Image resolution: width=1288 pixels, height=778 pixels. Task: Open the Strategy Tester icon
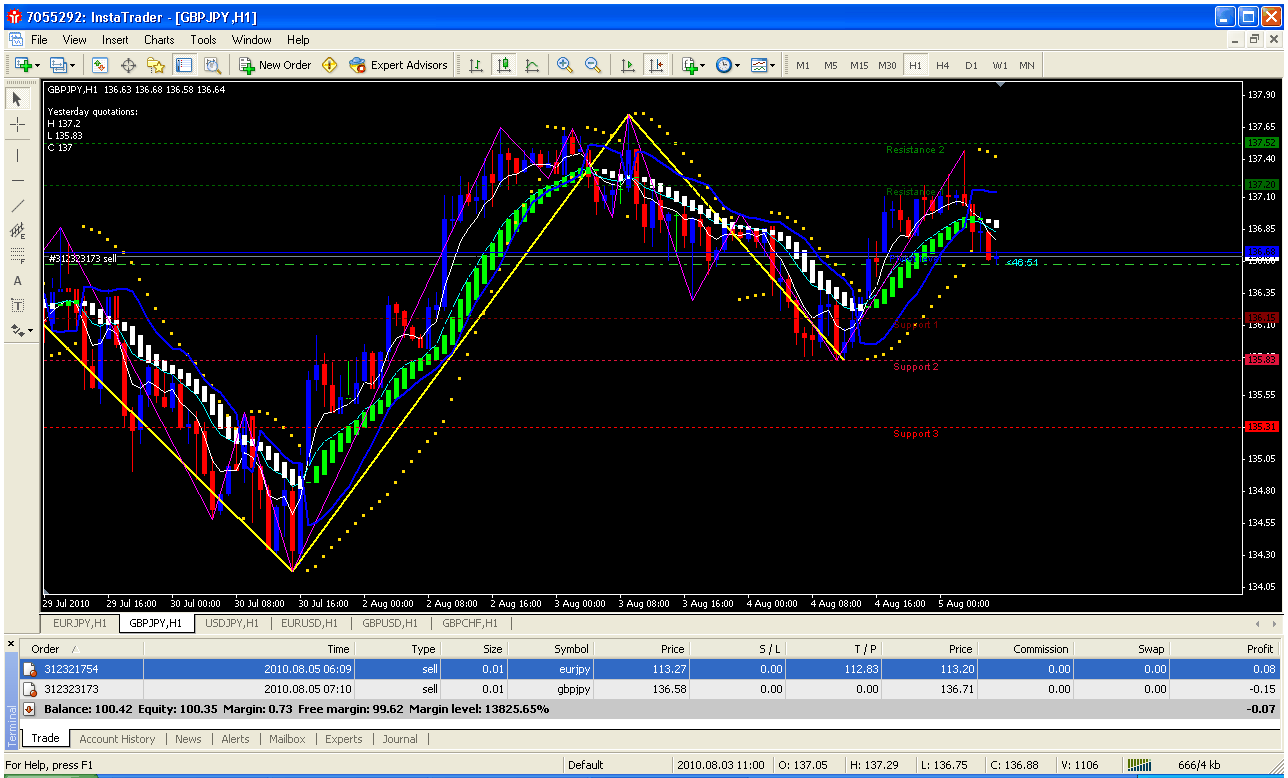(212, 65)
